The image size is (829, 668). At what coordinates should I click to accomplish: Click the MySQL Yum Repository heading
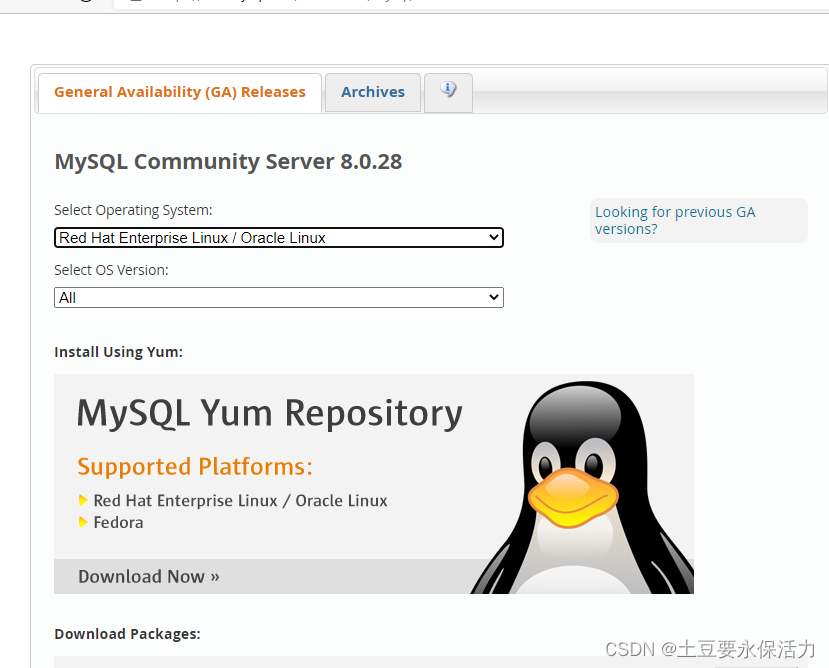pos(270,413)
